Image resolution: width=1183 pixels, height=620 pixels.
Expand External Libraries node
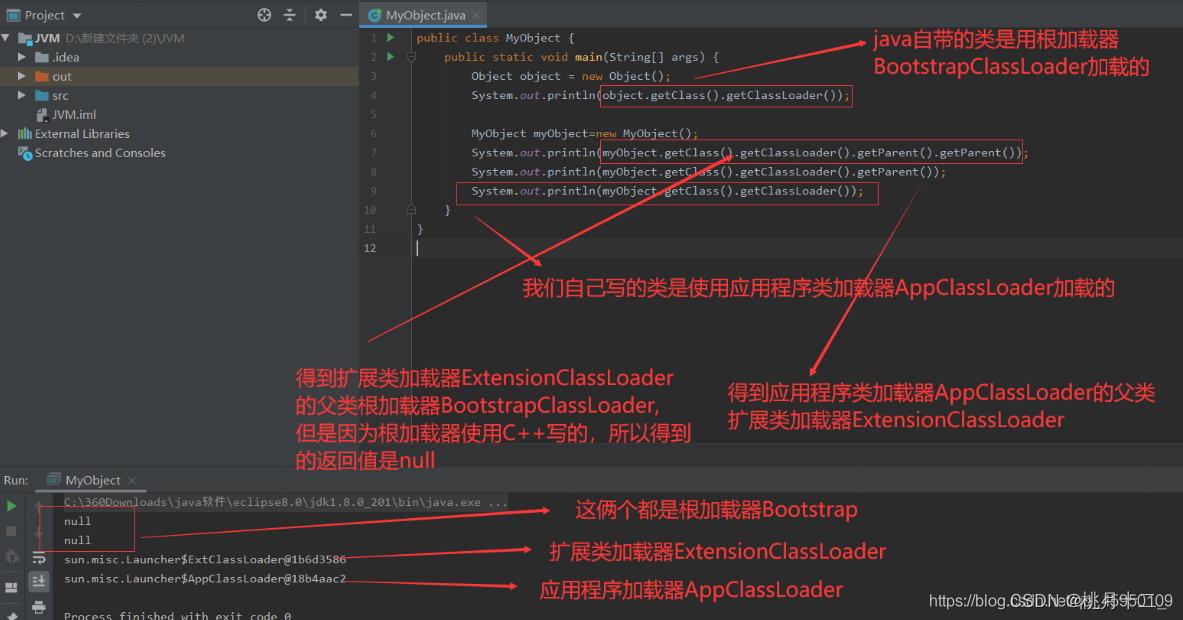coord(5,134)
